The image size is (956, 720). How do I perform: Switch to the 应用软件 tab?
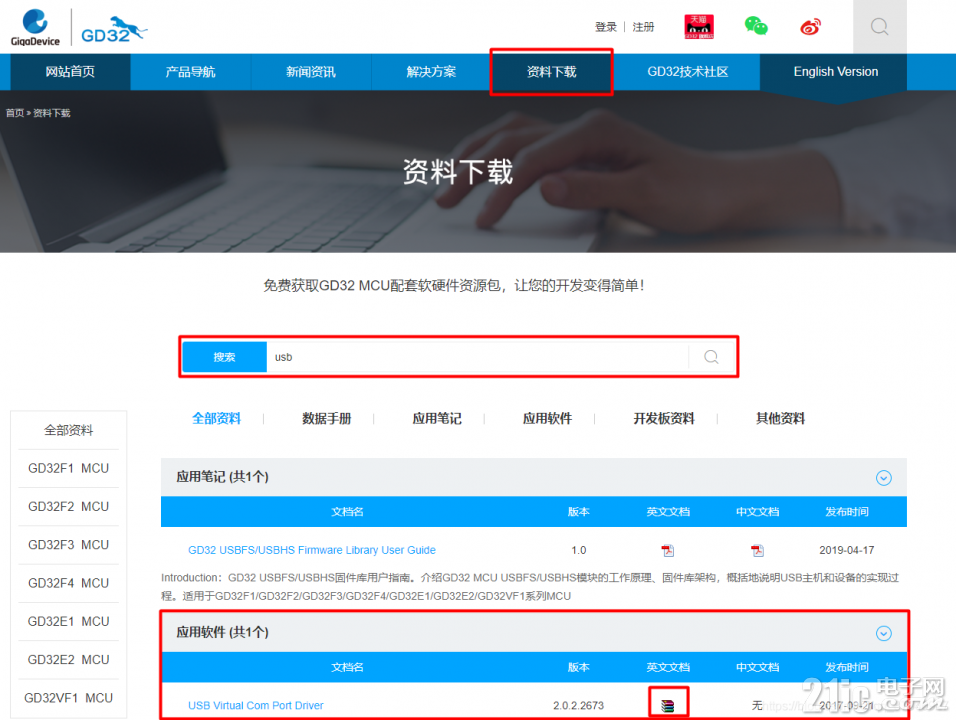(x=548, y=418)
